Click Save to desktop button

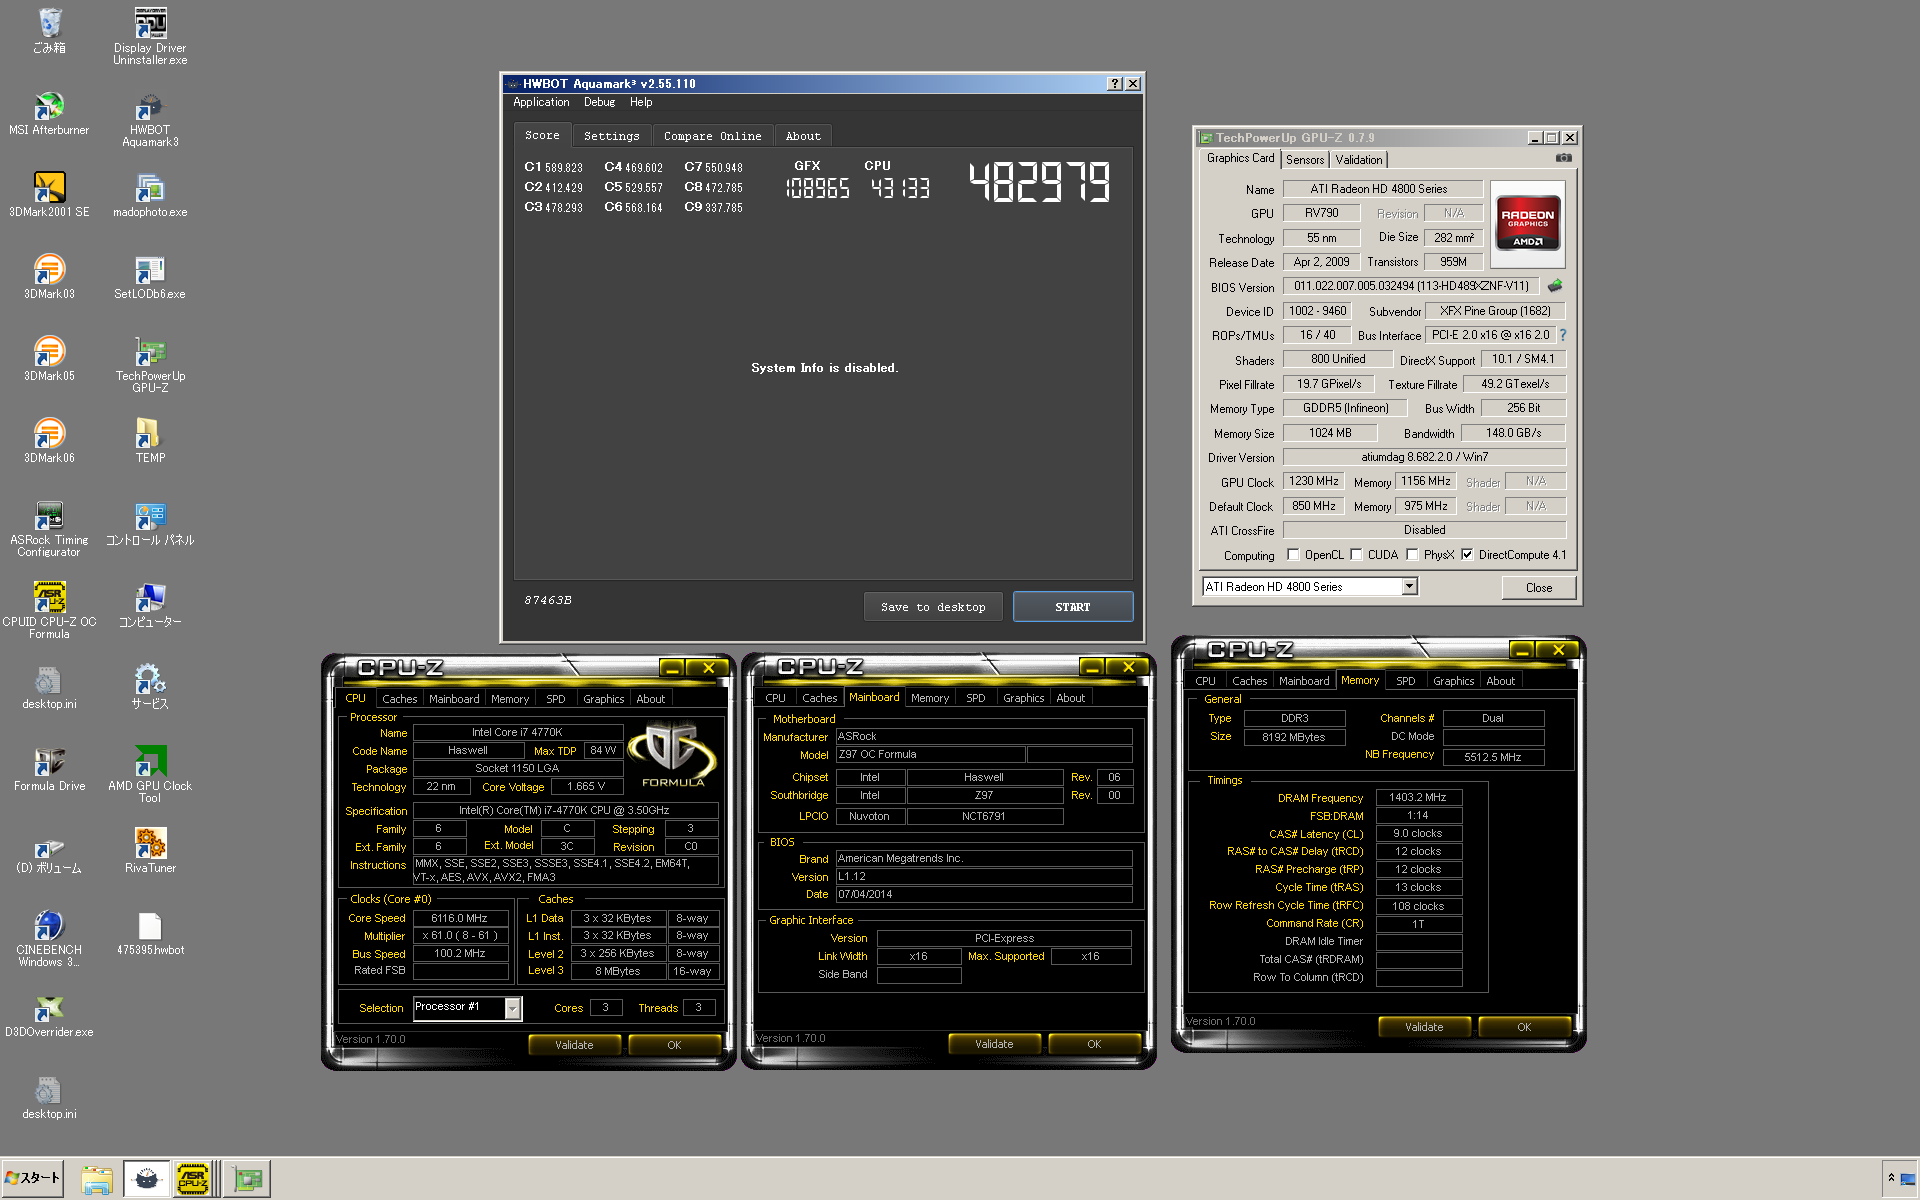click(932, 607)
